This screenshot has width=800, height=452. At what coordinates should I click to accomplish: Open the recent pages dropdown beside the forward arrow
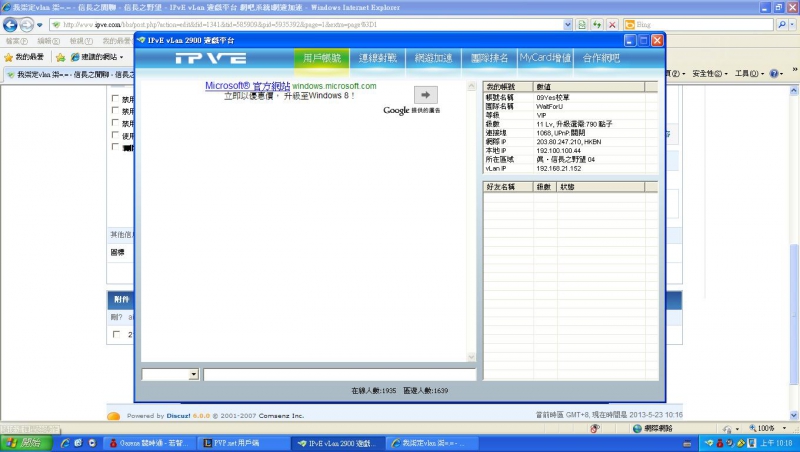[x=40, y=24]
